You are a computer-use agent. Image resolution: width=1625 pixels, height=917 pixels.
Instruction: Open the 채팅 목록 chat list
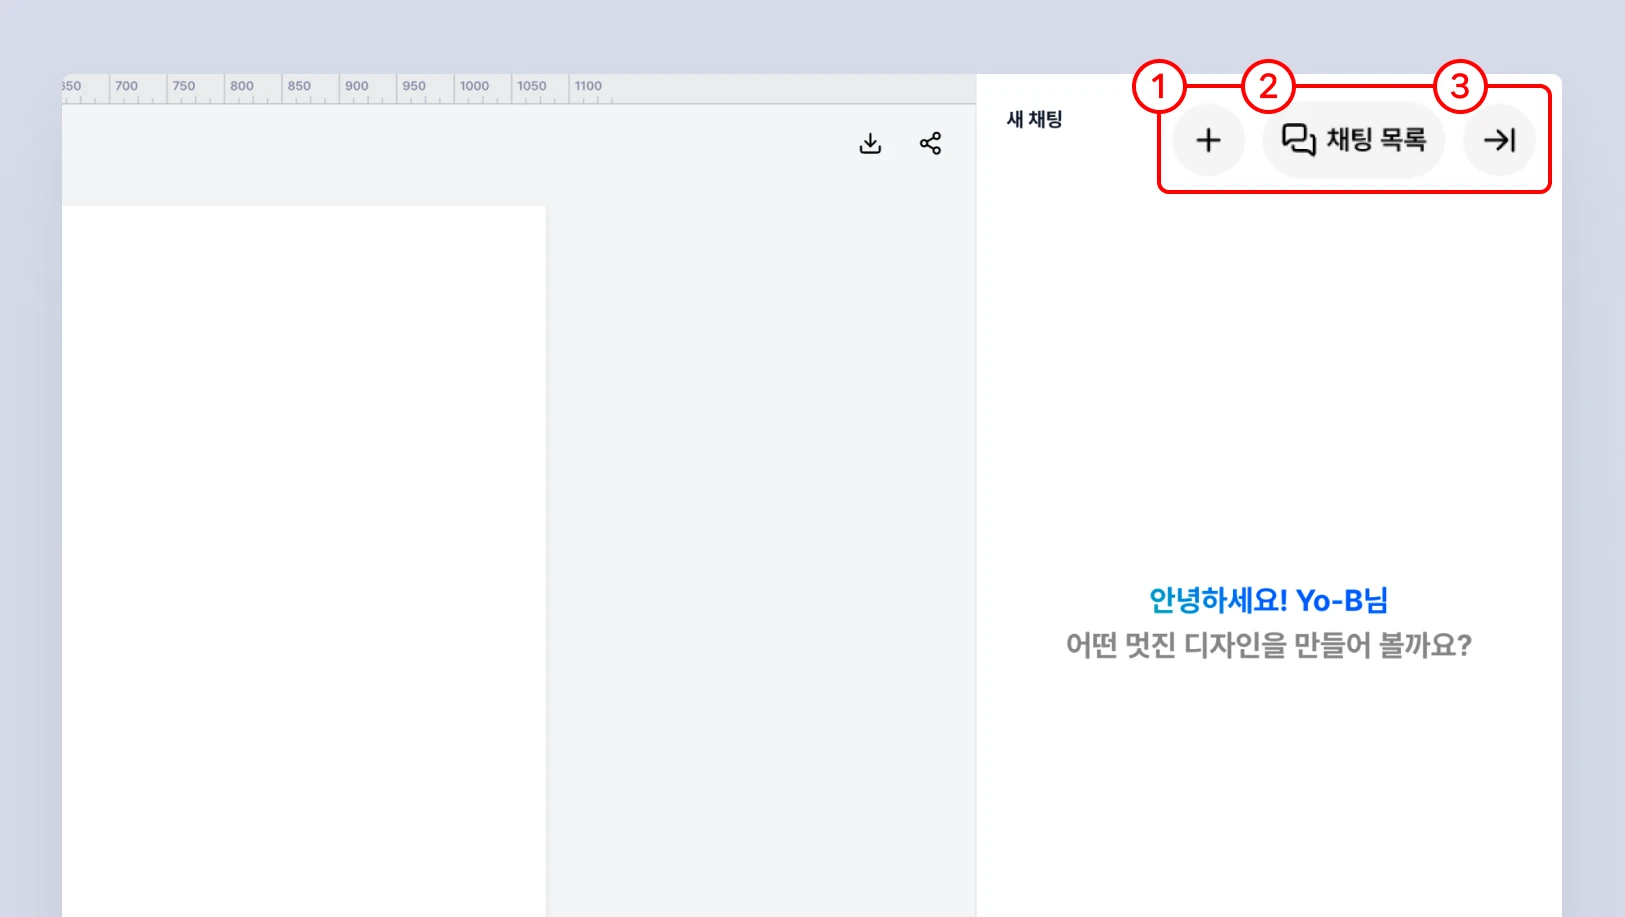[1354, 140]
